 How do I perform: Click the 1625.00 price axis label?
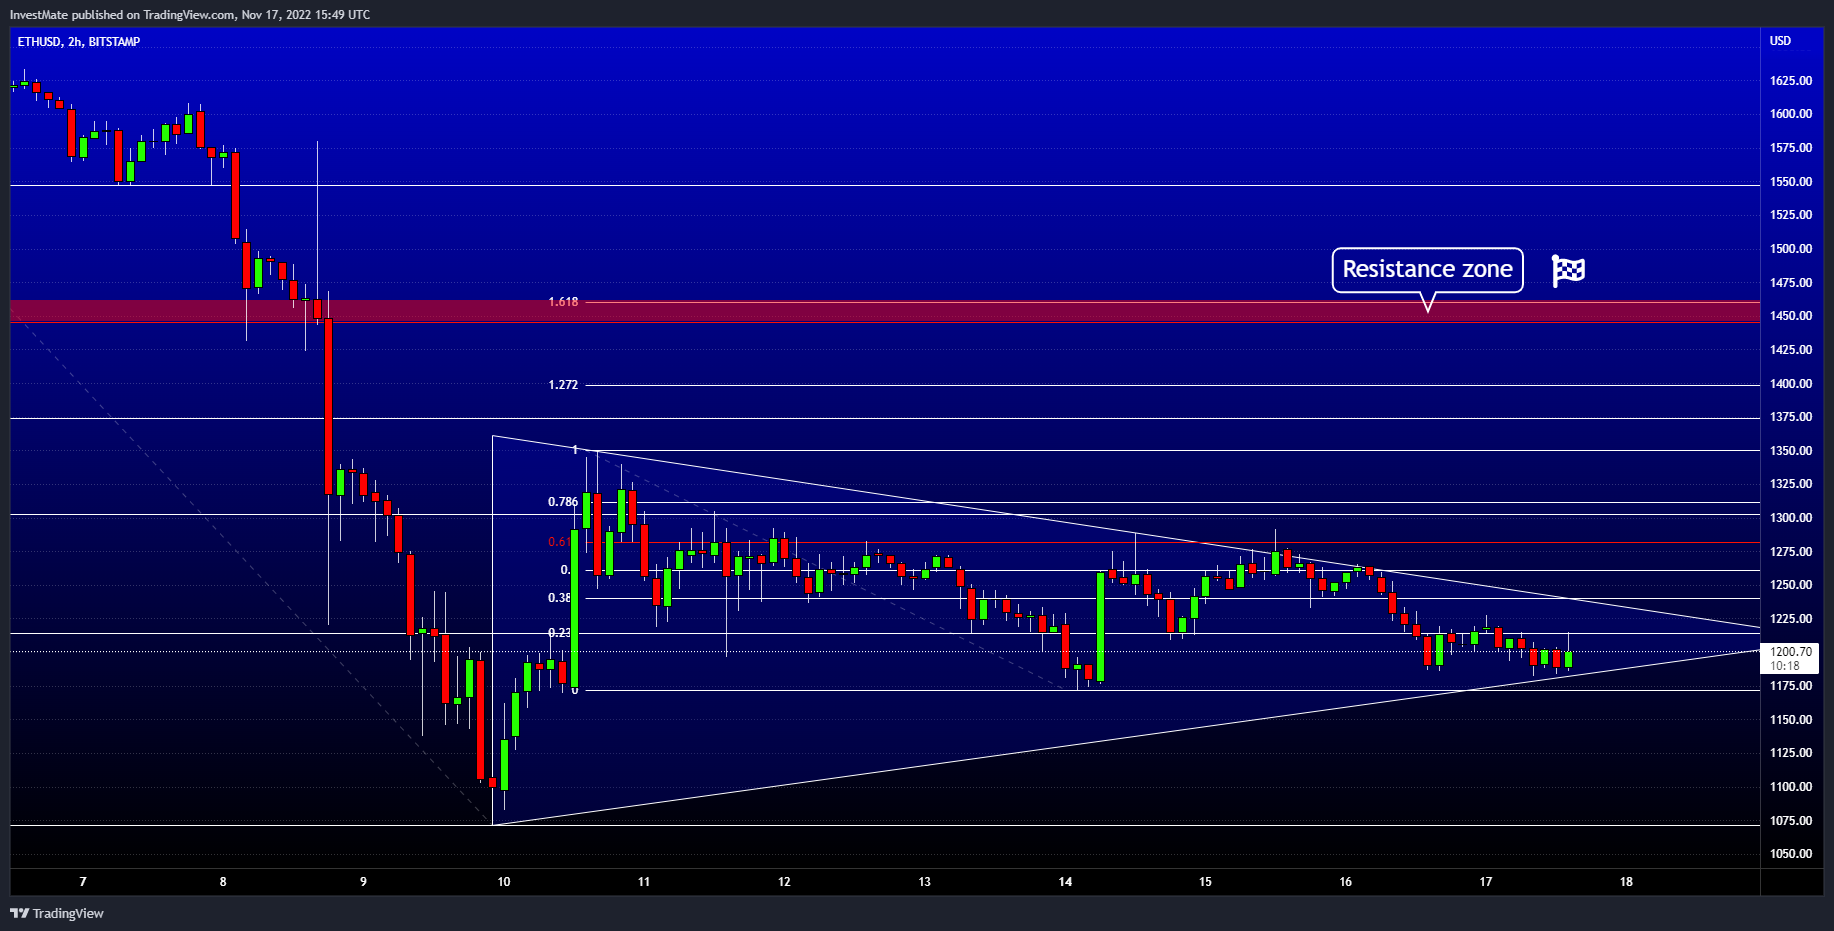[1790, 81]
